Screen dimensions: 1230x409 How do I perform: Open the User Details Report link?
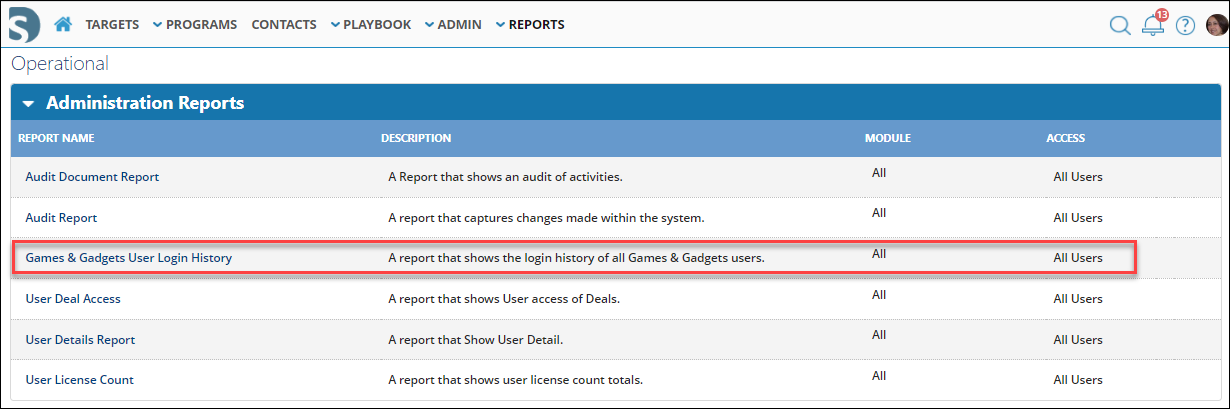tap(80, 340)
